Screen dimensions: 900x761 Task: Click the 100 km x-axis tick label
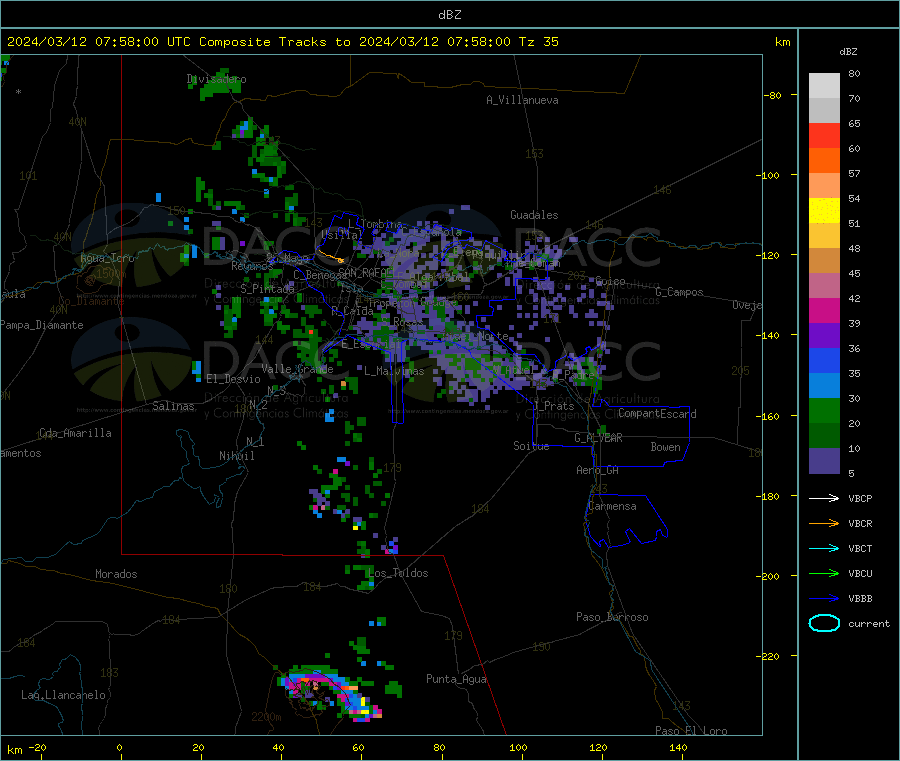tap(518, 747)
